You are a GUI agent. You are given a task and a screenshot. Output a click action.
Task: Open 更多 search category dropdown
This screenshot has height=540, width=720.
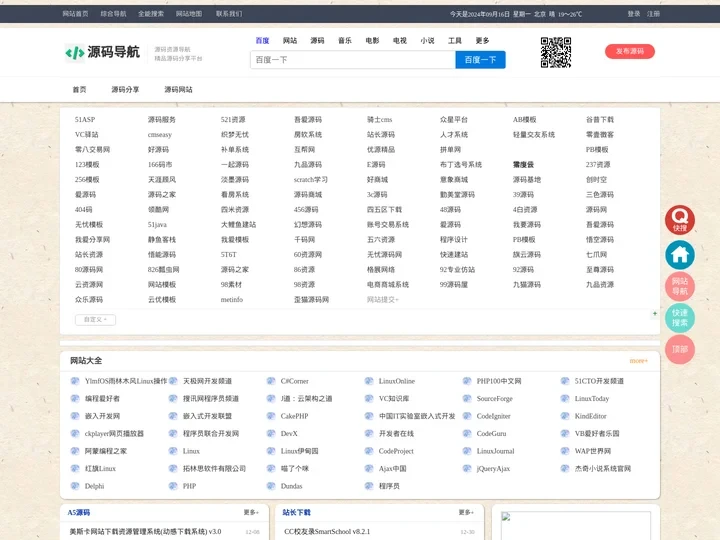click(x=482, y=40)
